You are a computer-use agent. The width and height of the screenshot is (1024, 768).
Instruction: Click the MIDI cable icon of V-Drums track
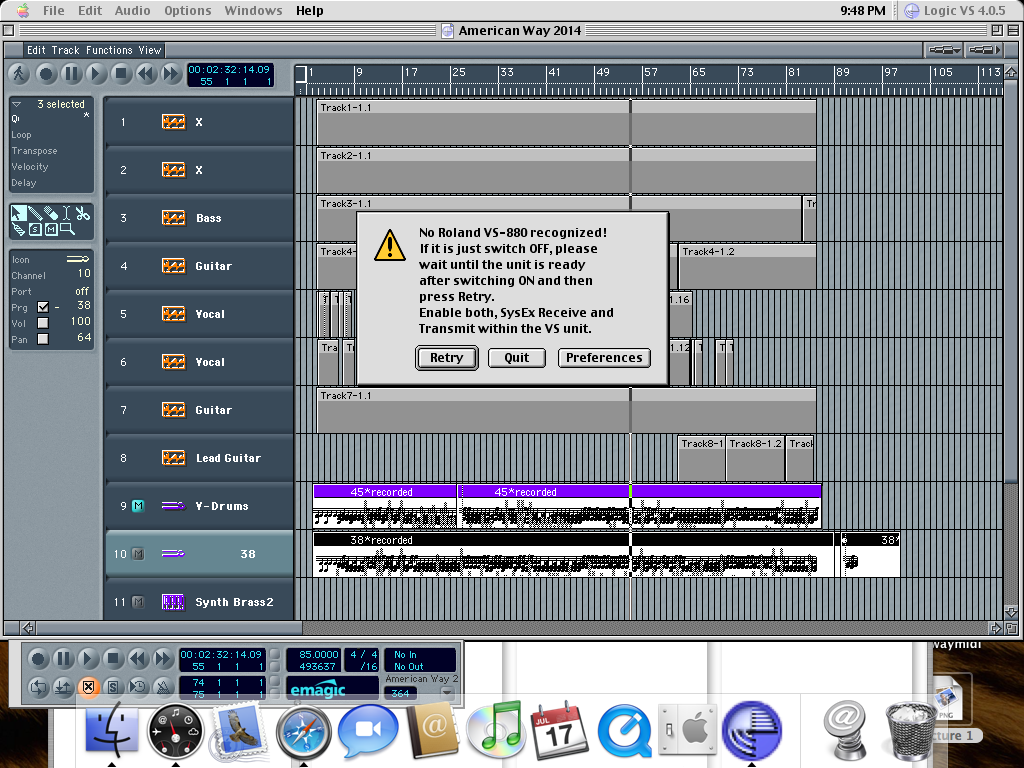click(173, 505)
